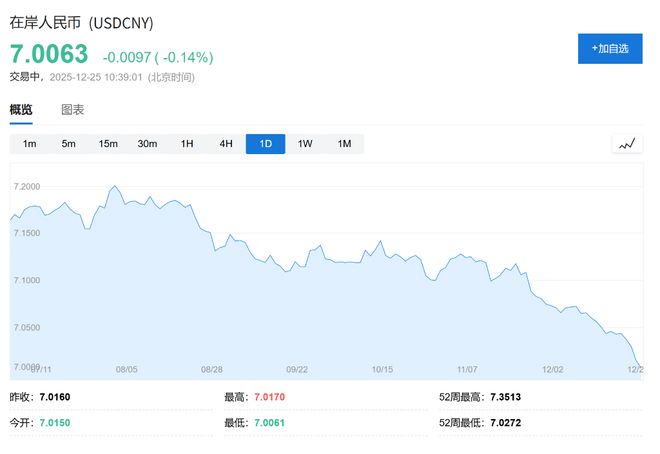Viewport: 660px width, 454px height.
Task: Click the line chart style icon
Action: tap(627, 144)
